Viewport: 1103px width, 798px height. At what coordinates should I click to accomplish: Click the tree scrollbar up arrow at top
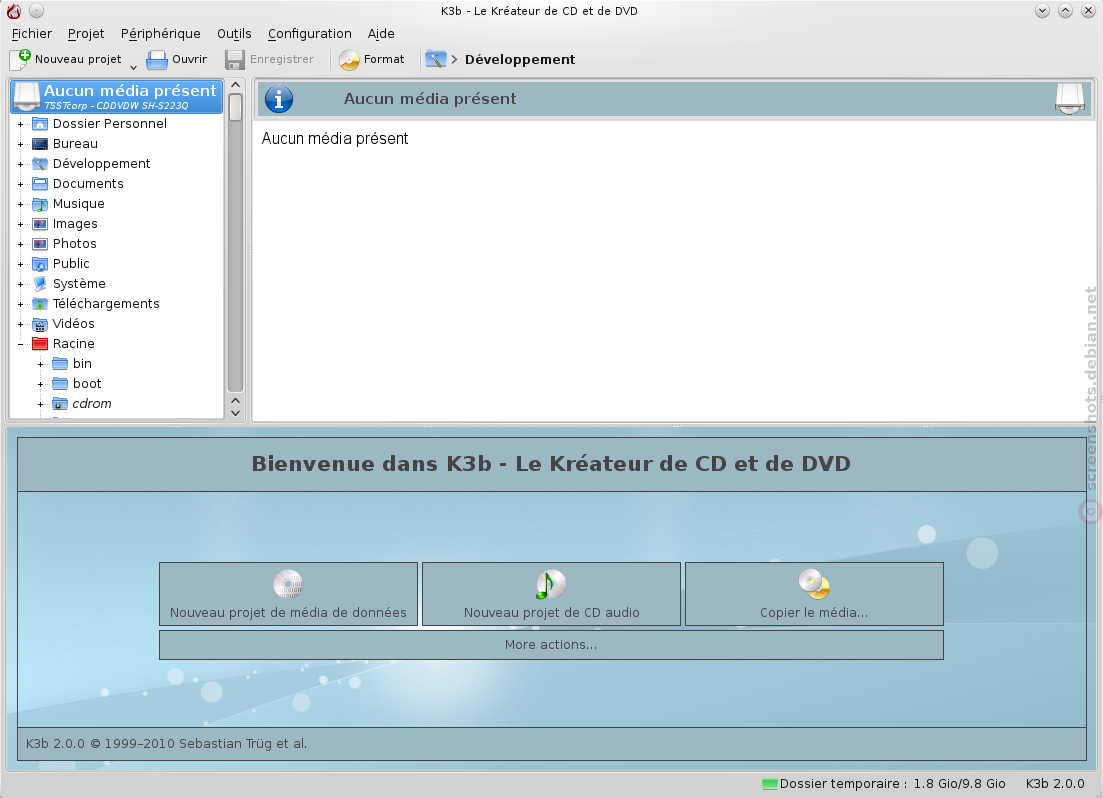236,85
